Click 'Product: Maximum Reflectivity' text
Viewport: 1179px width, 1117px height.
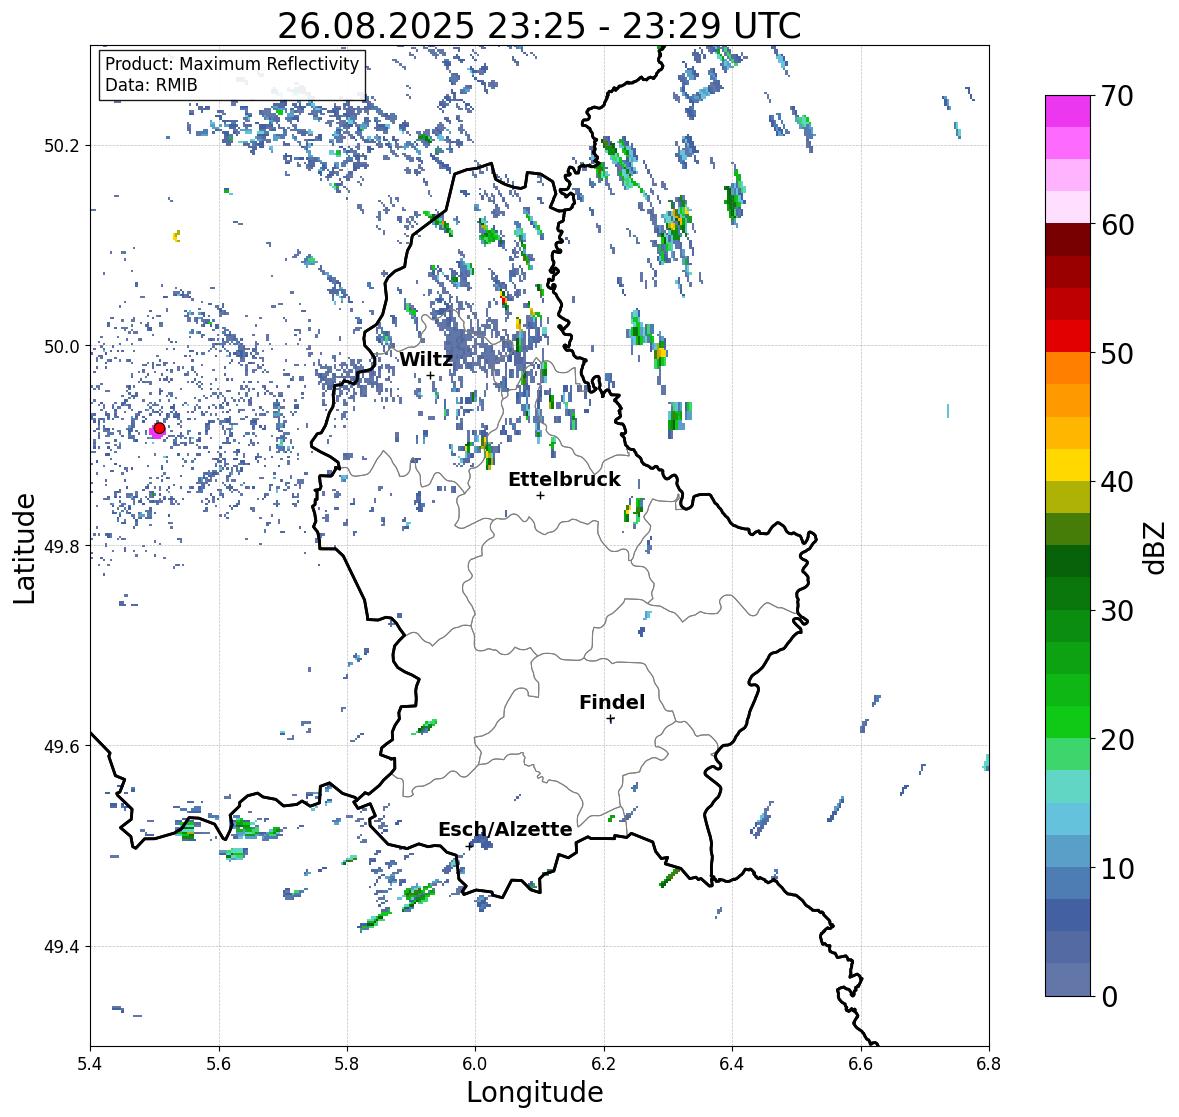pyautogui.click(x=232, y=64)
